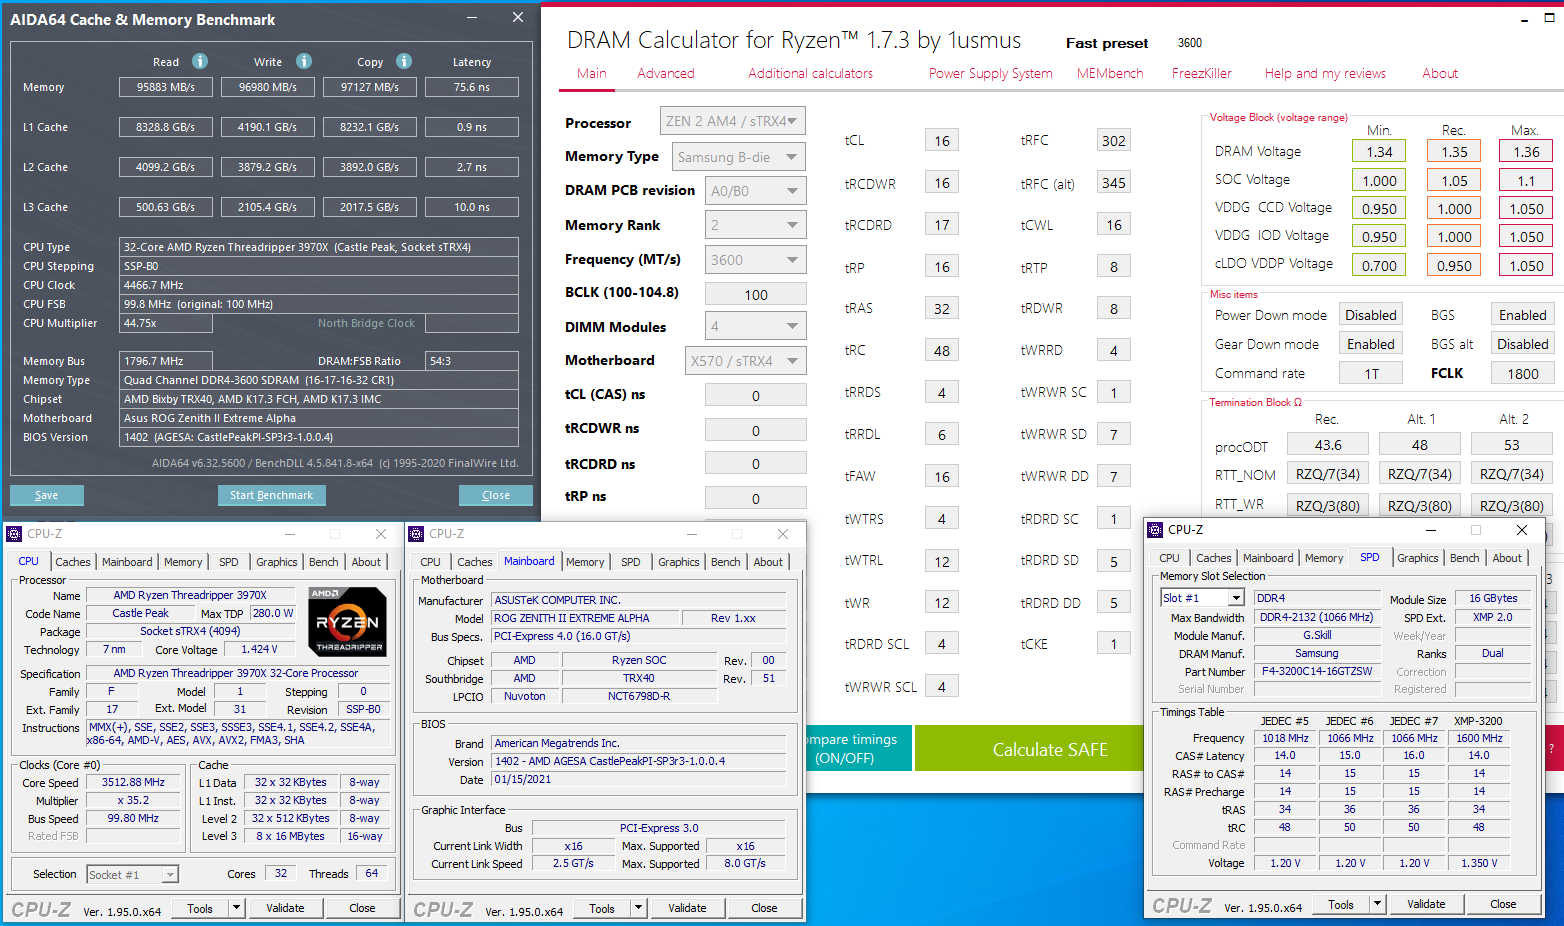Viewport: 1564px width, 926px height.
Task: Open Help and my reviews tab
Action: click(1325, 73)
